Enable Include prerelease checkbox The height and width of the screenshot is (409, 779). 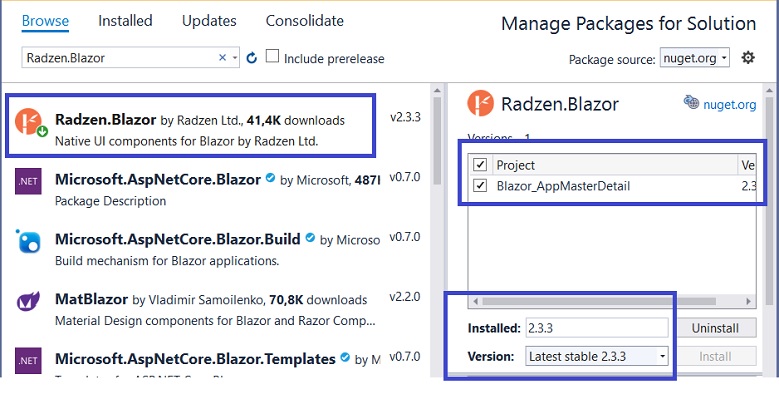[272, 56]
